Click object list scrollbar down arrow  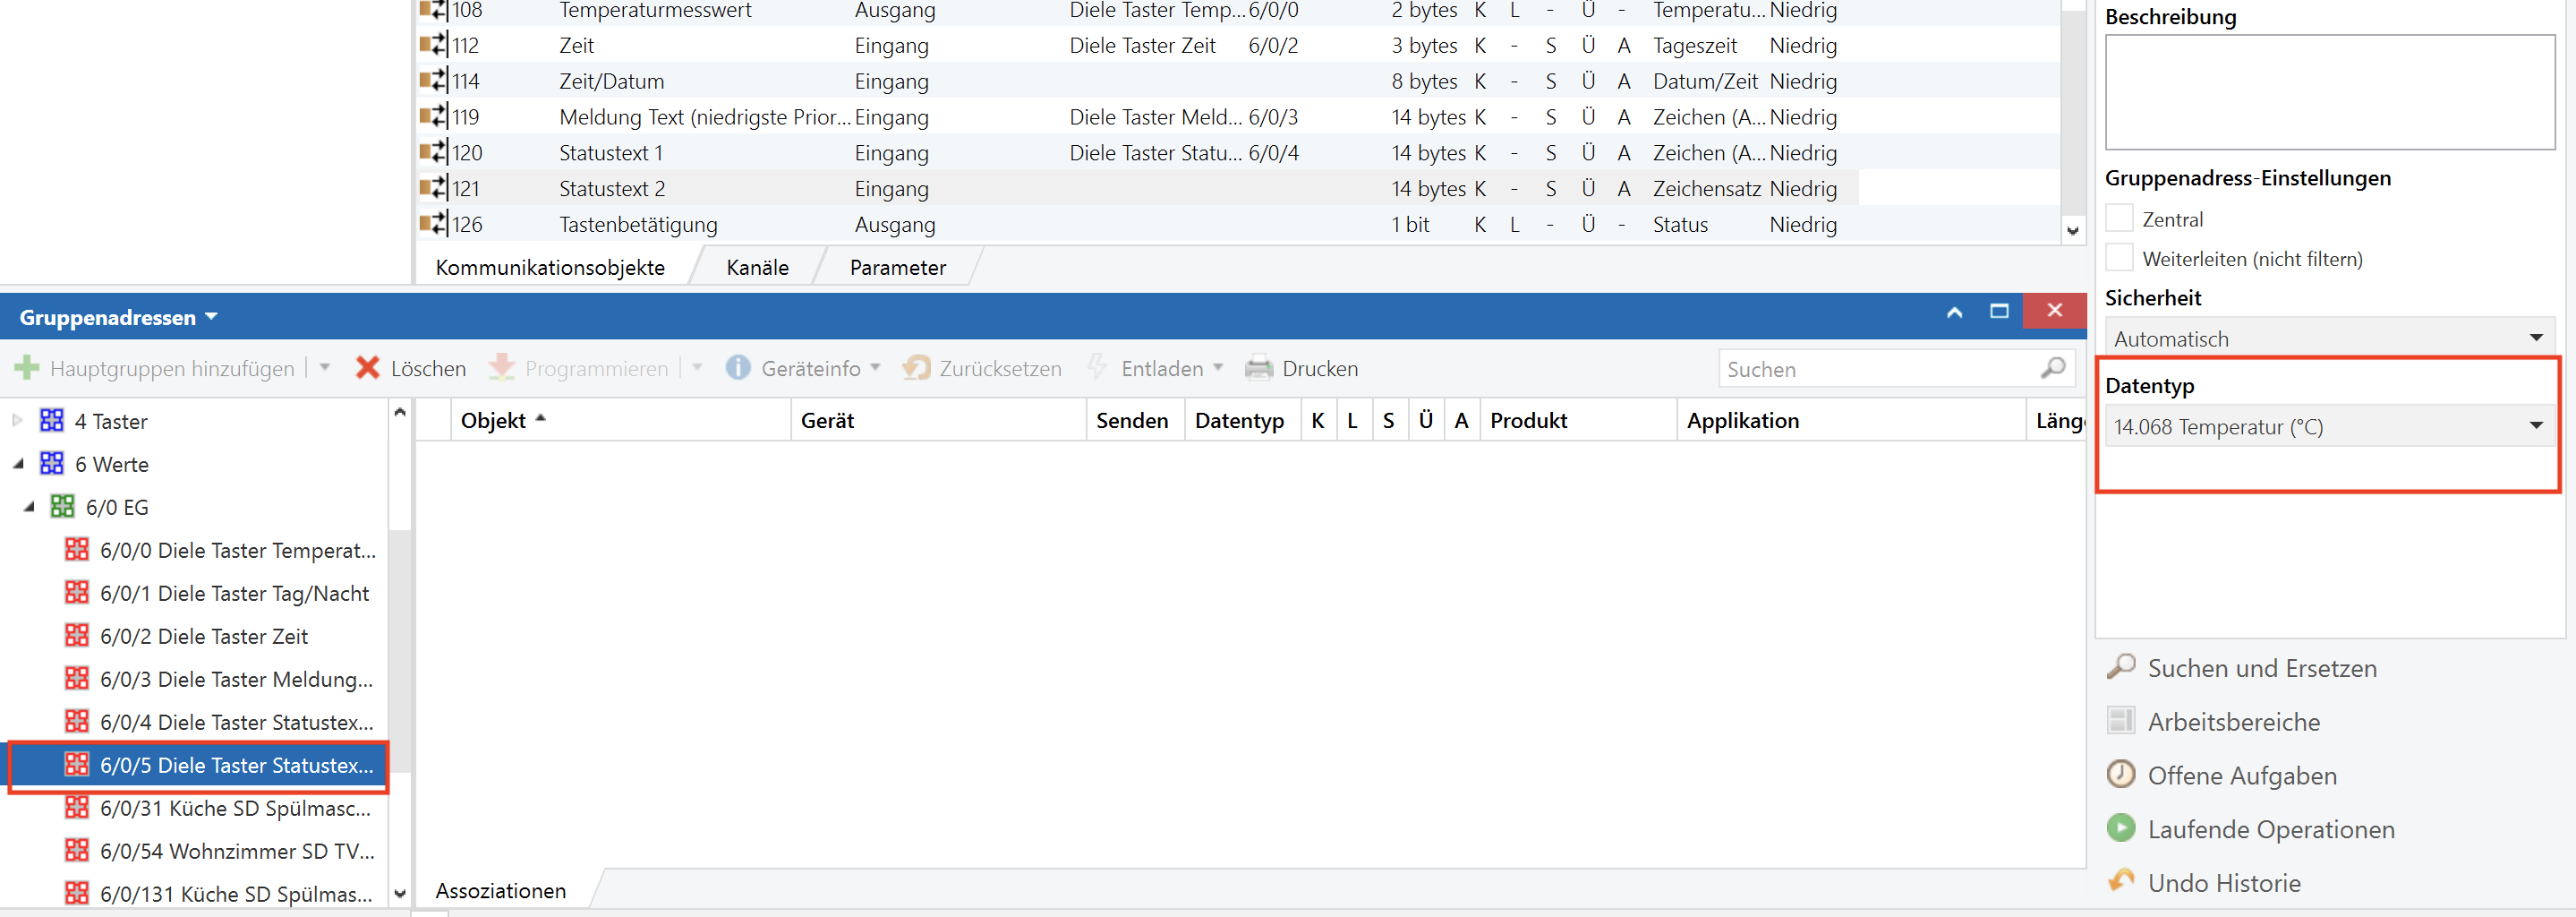(2073, 230)
